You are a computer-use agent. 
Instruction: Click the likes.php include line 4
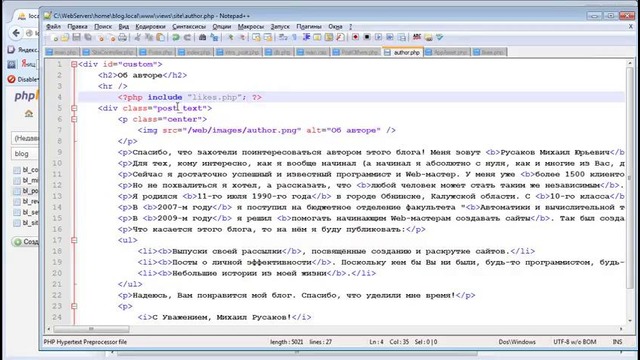tap(190, 97)
